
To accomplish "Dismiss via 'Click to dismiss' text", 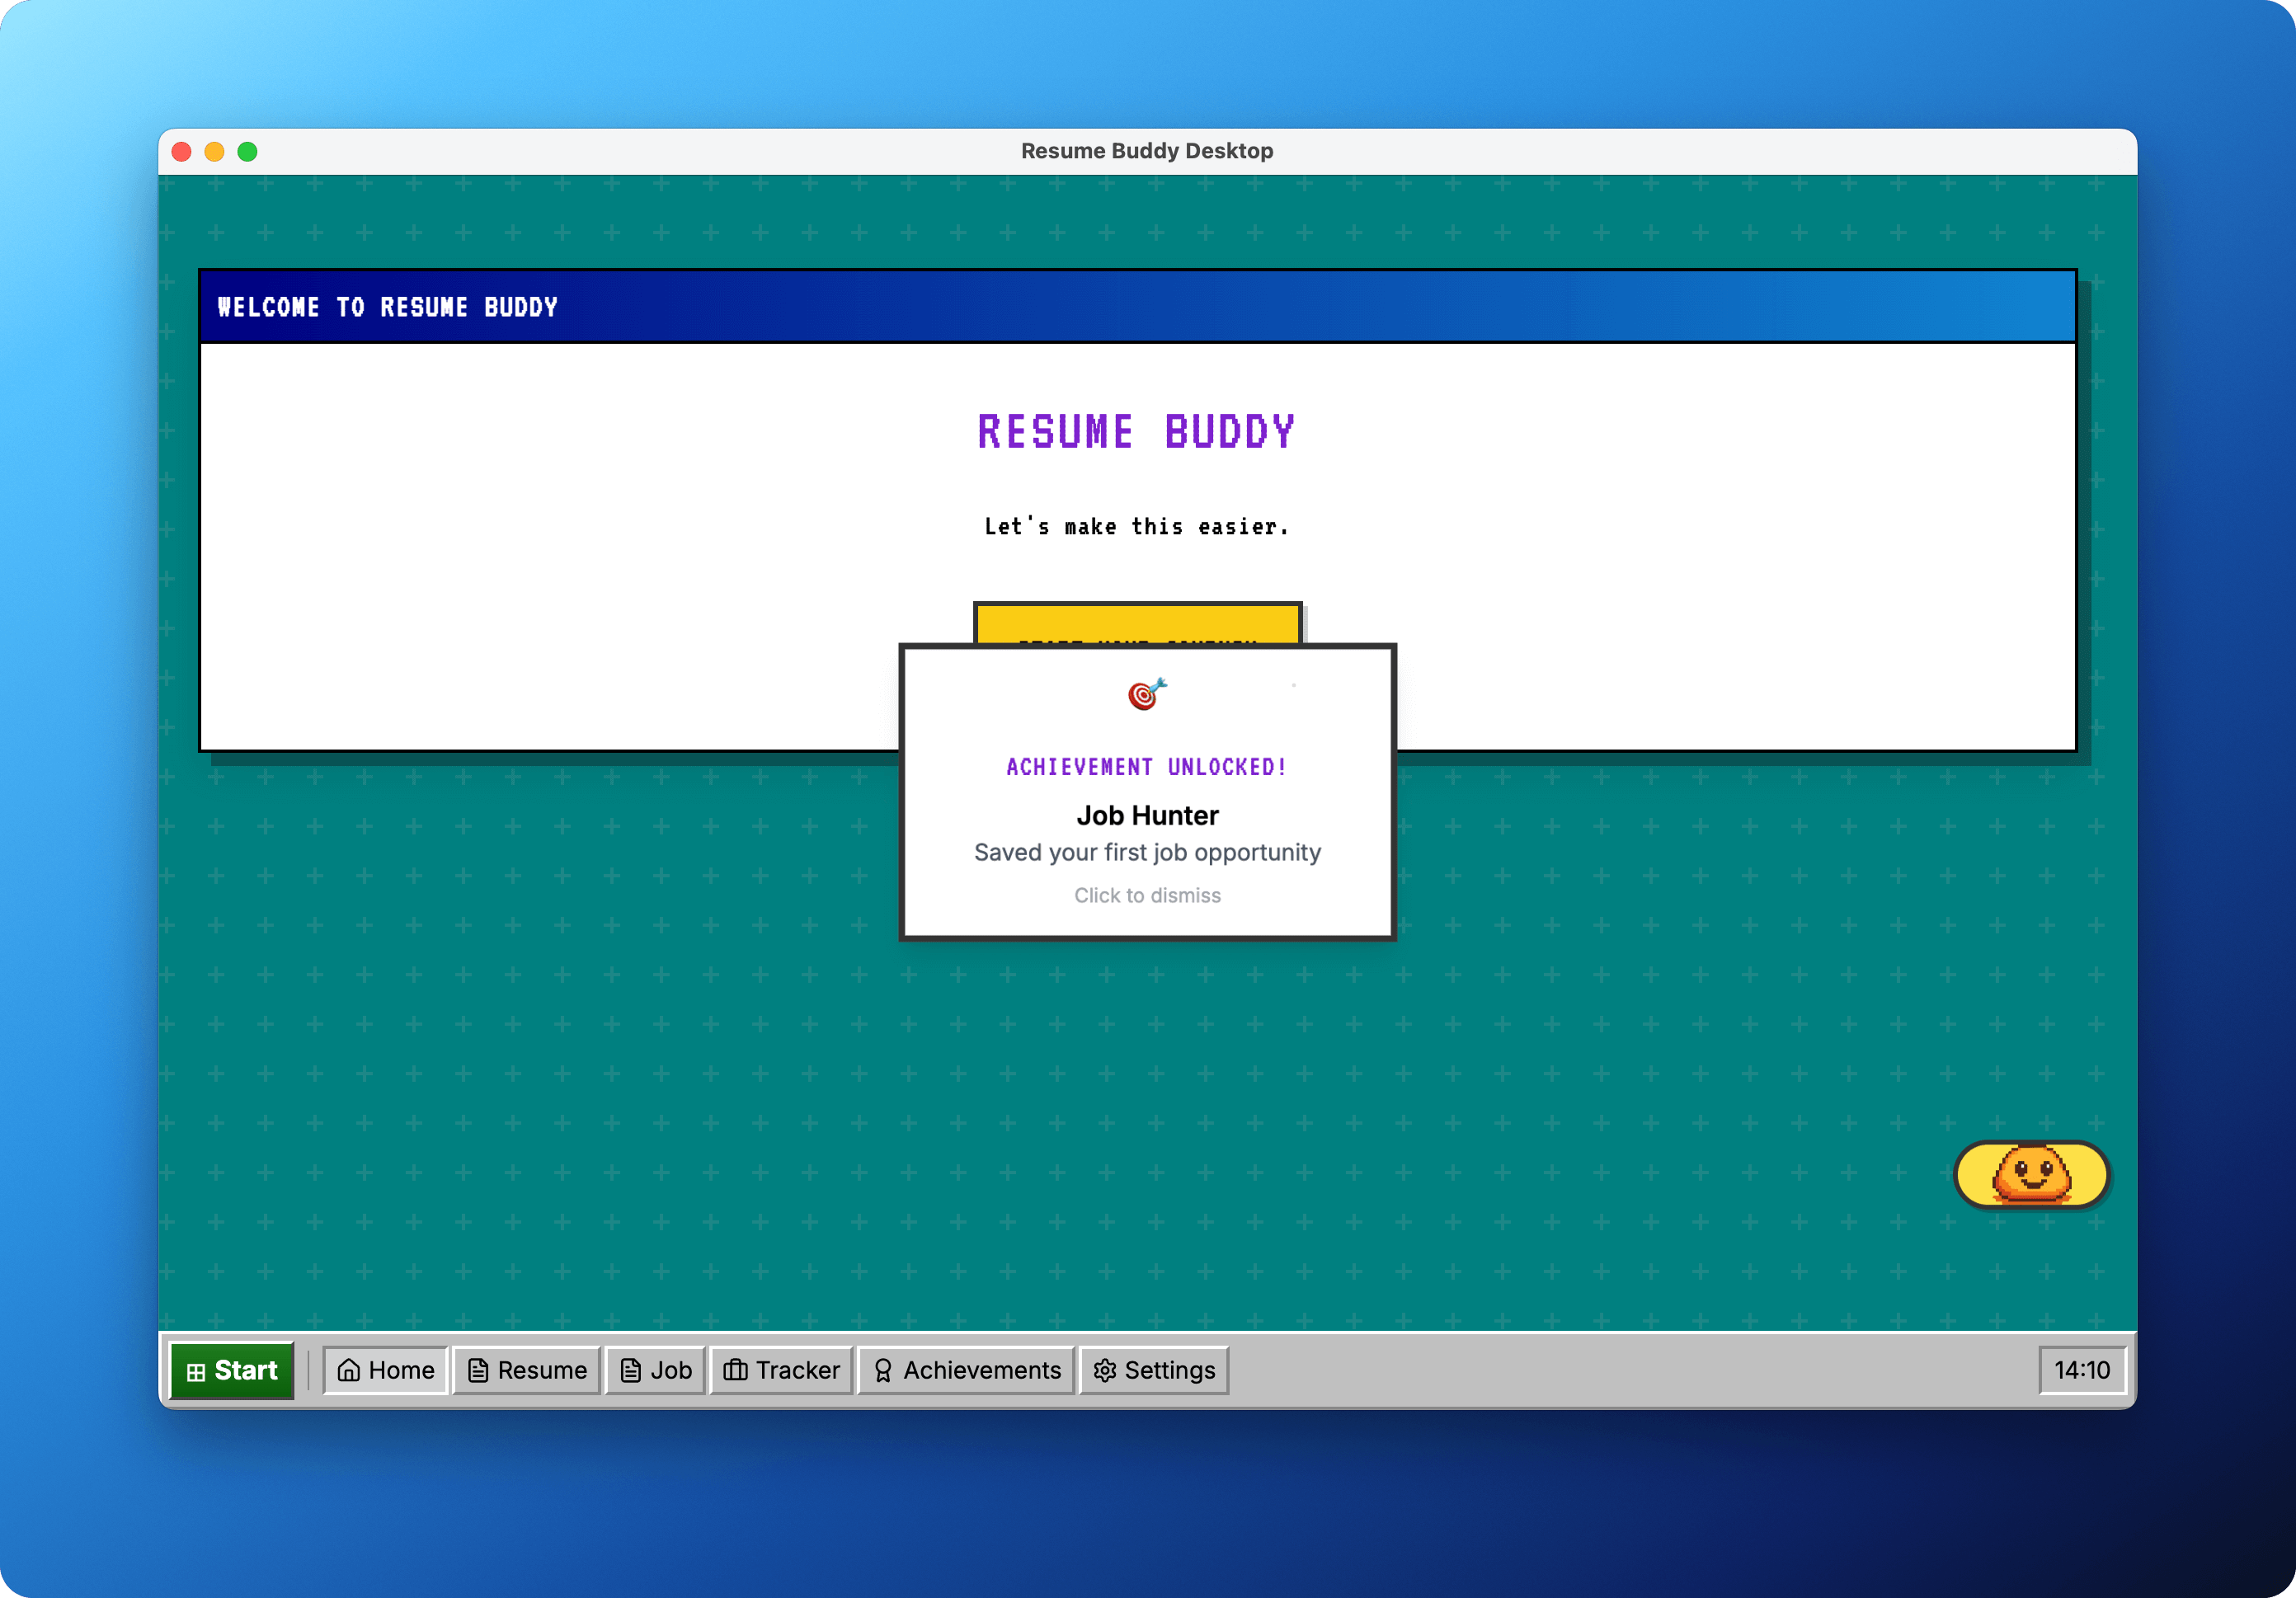I will coord(1147,895).
